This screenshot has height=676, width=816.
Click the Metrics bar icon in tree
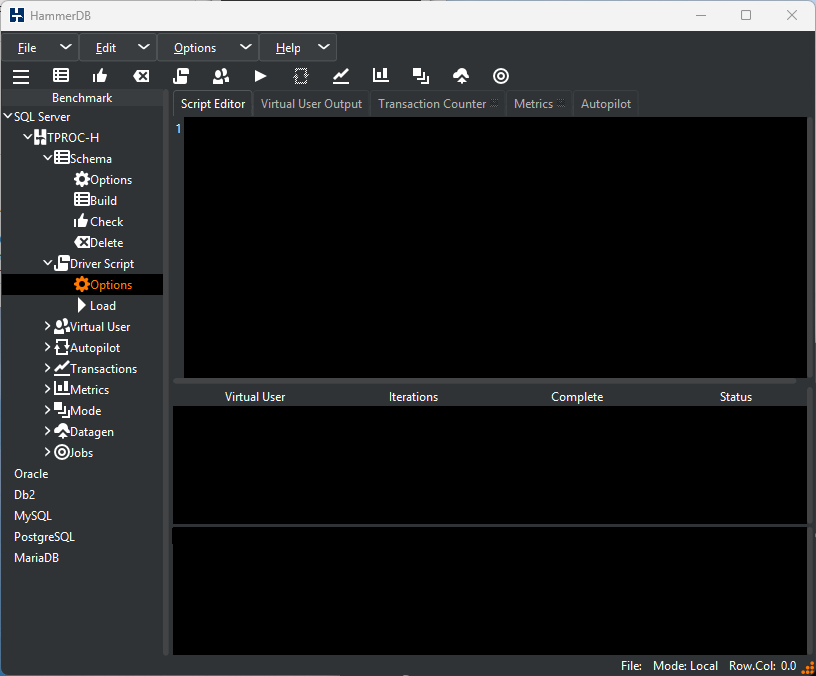coord(62,388)
